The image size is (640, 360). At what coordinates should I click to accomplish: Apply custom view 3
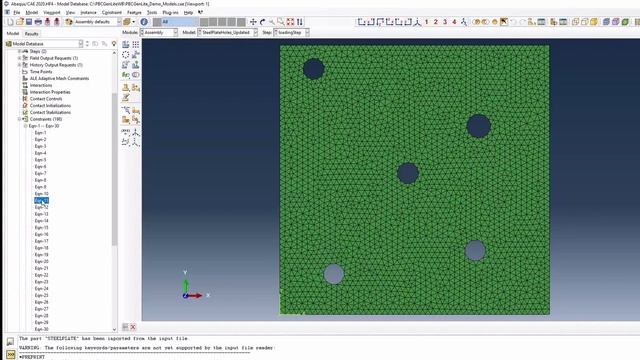coord(445,22)
